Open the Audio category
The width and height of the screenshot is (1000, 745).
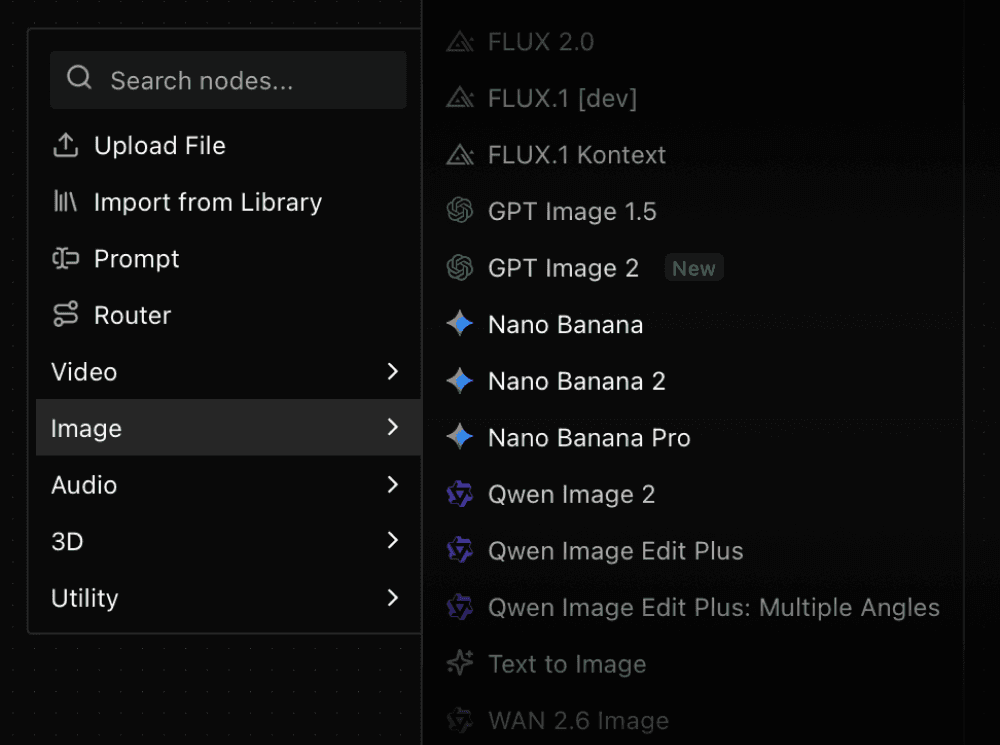point(228,485)
